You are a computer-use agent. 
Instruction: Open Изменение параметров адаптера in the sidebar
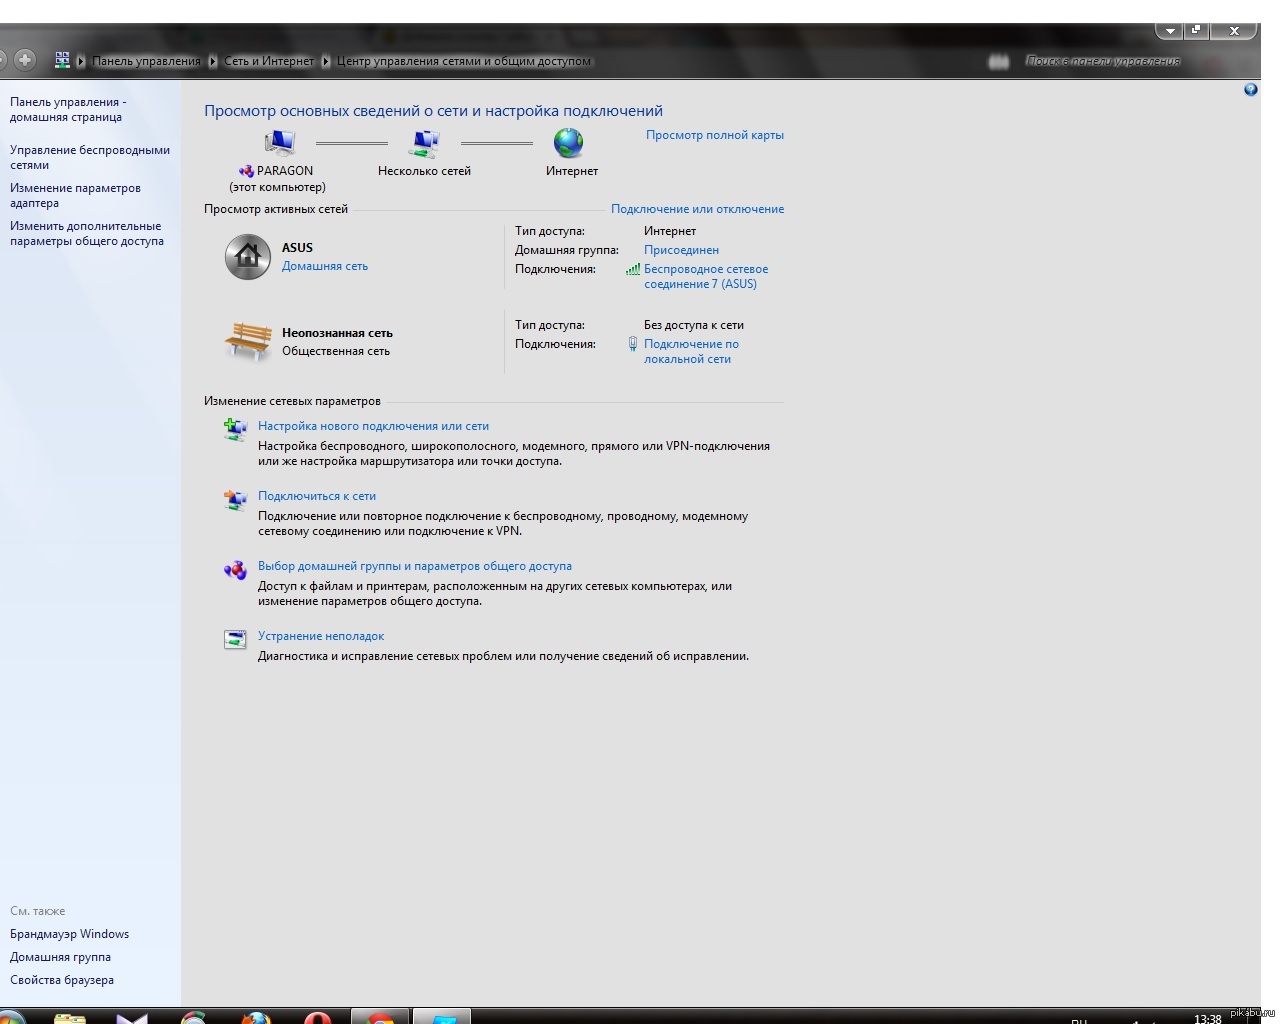coord(75,195)
